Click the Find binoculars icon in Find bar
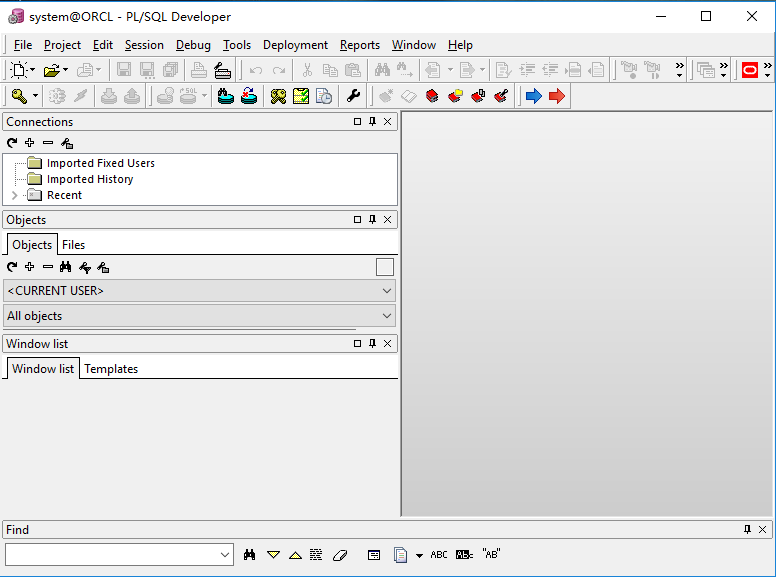 click(249, 555)
